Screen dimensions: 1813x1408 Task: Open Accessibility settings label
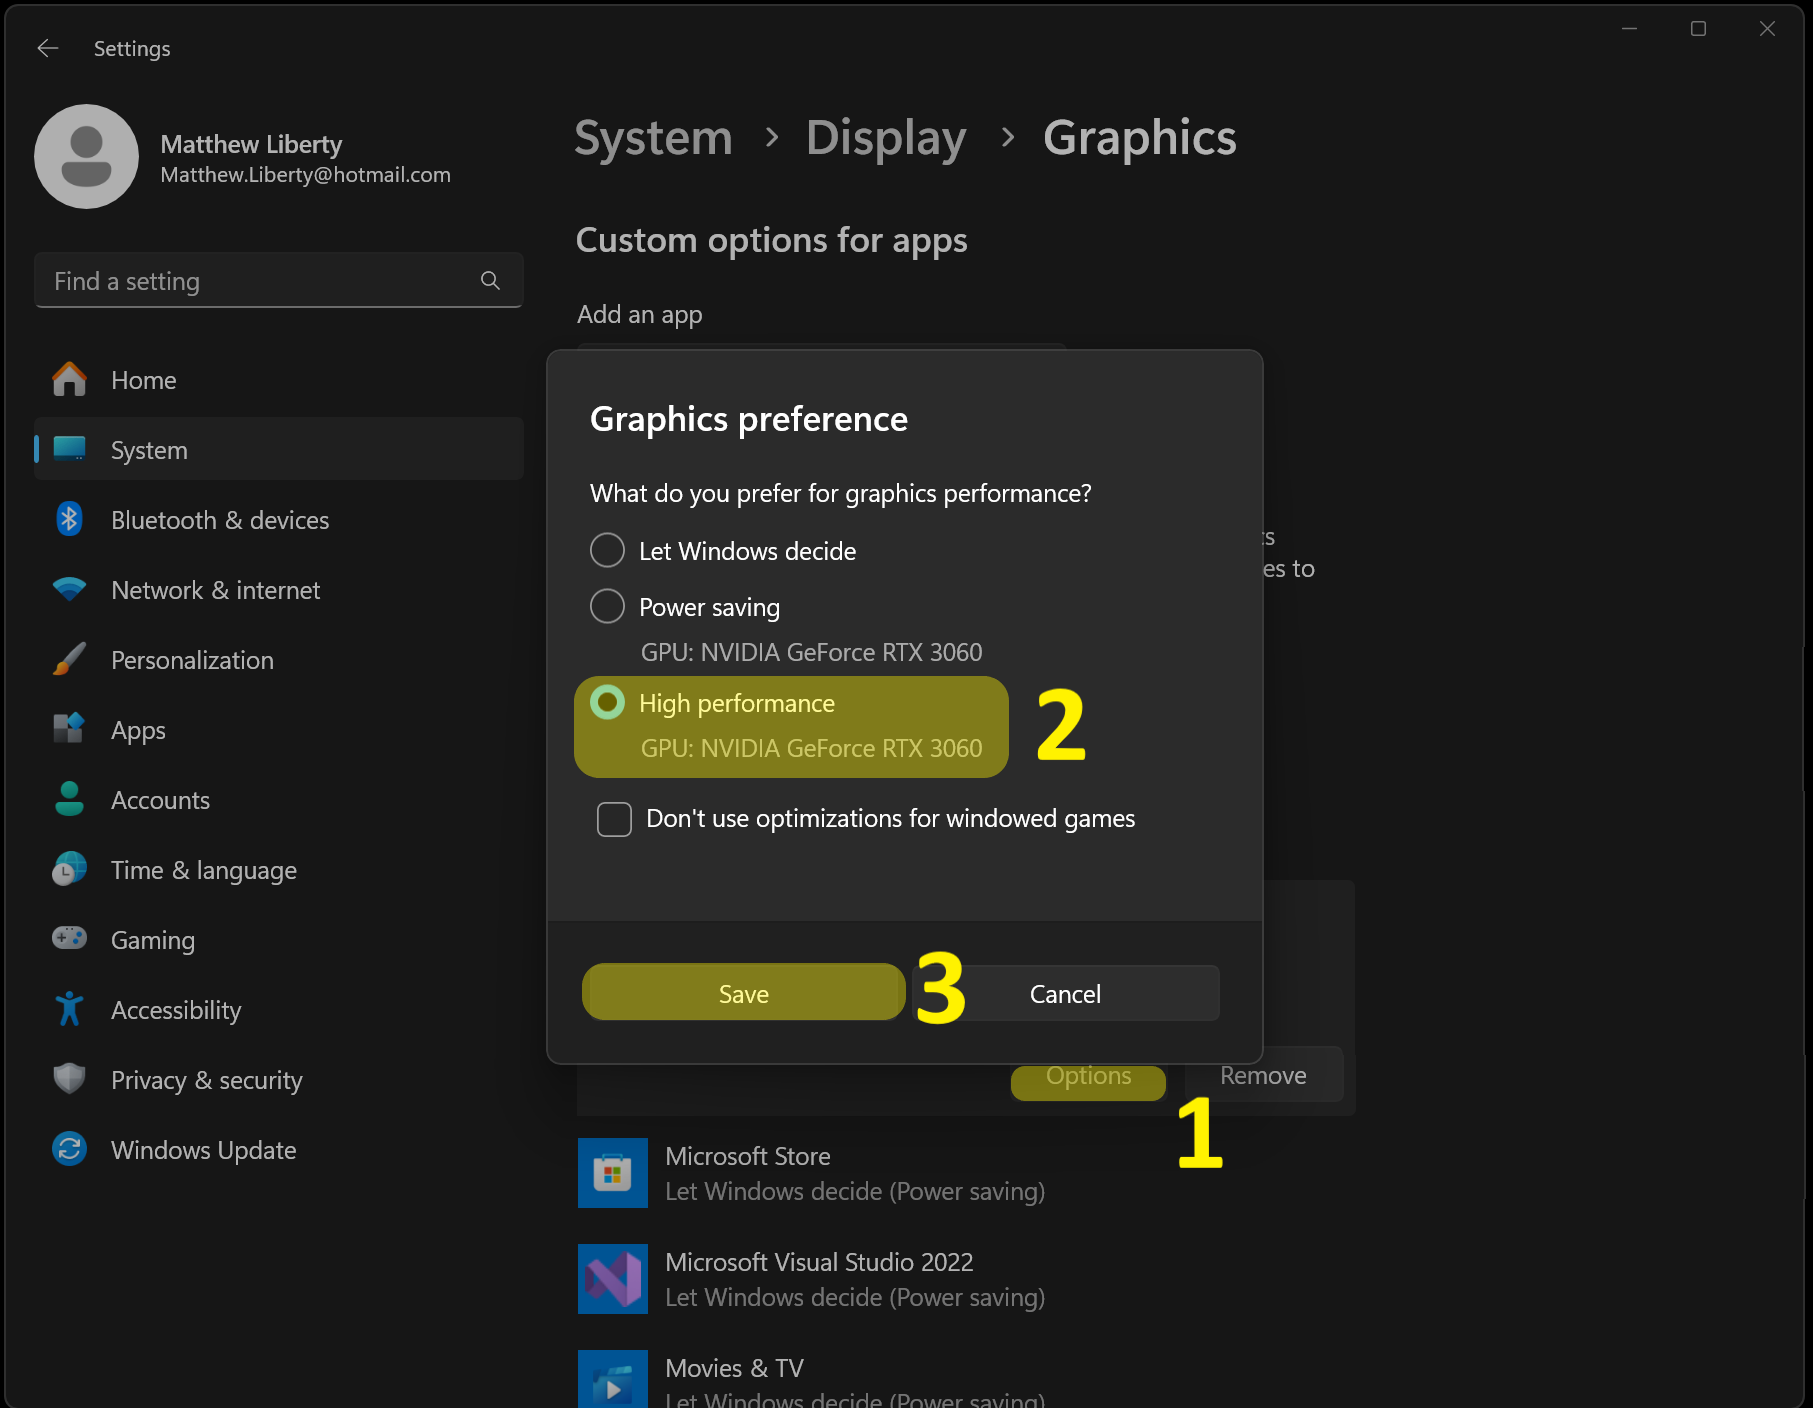tap(176, 1010)
